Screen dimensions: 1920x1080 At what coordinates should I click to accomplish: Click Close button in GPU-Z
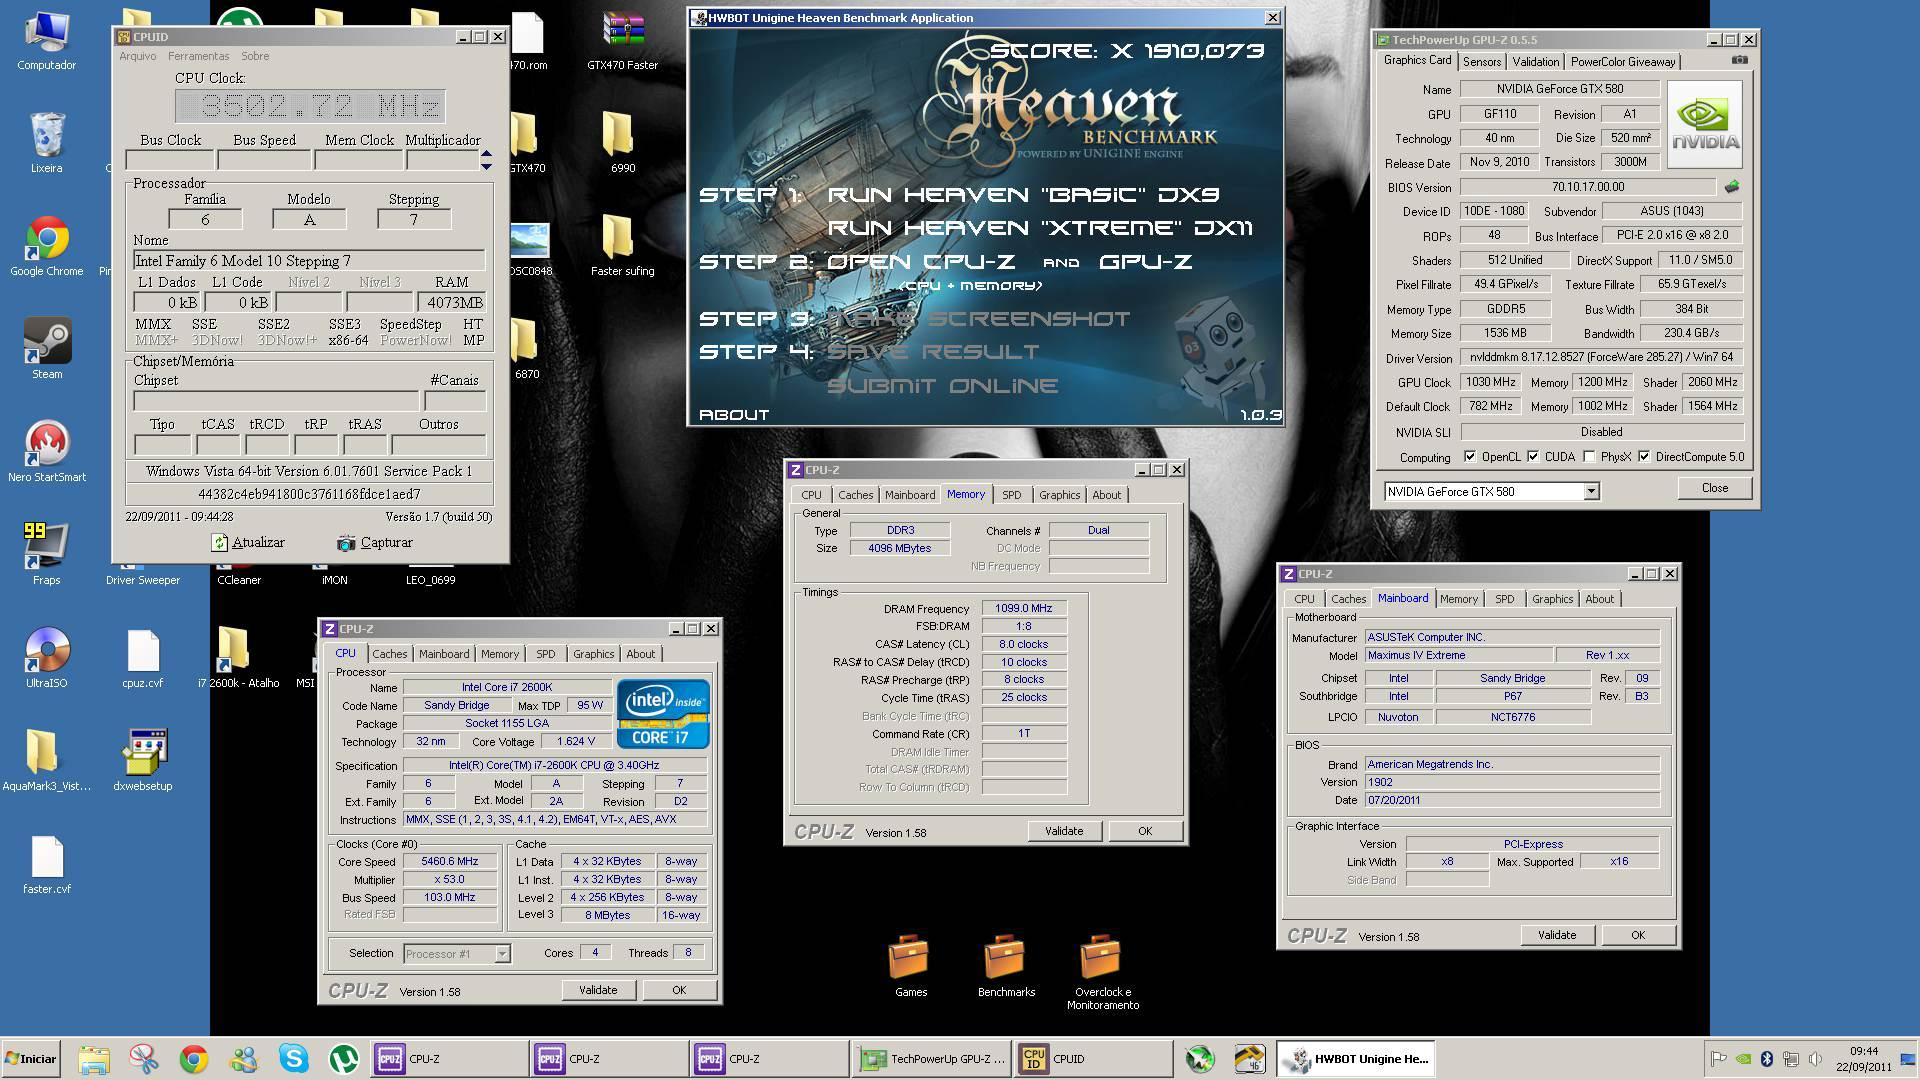point(1714,488)
